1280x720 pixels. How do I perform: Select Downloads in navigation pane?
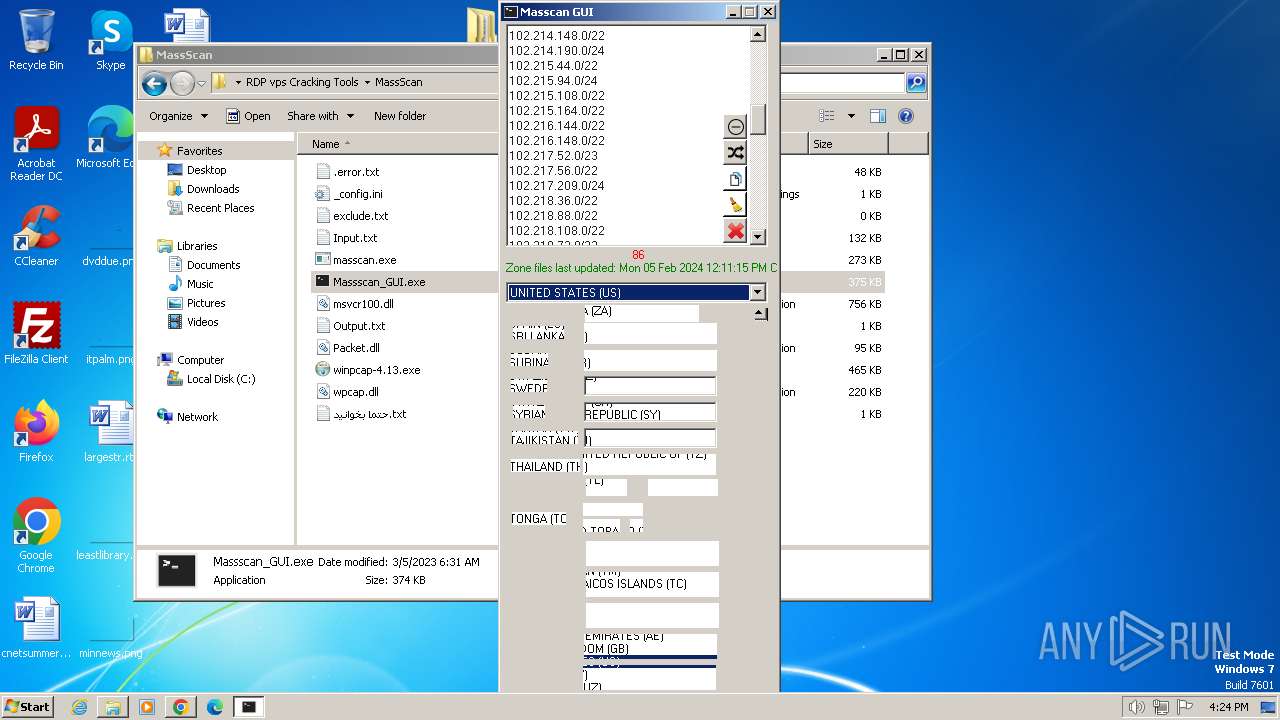(x=203, y=189)
